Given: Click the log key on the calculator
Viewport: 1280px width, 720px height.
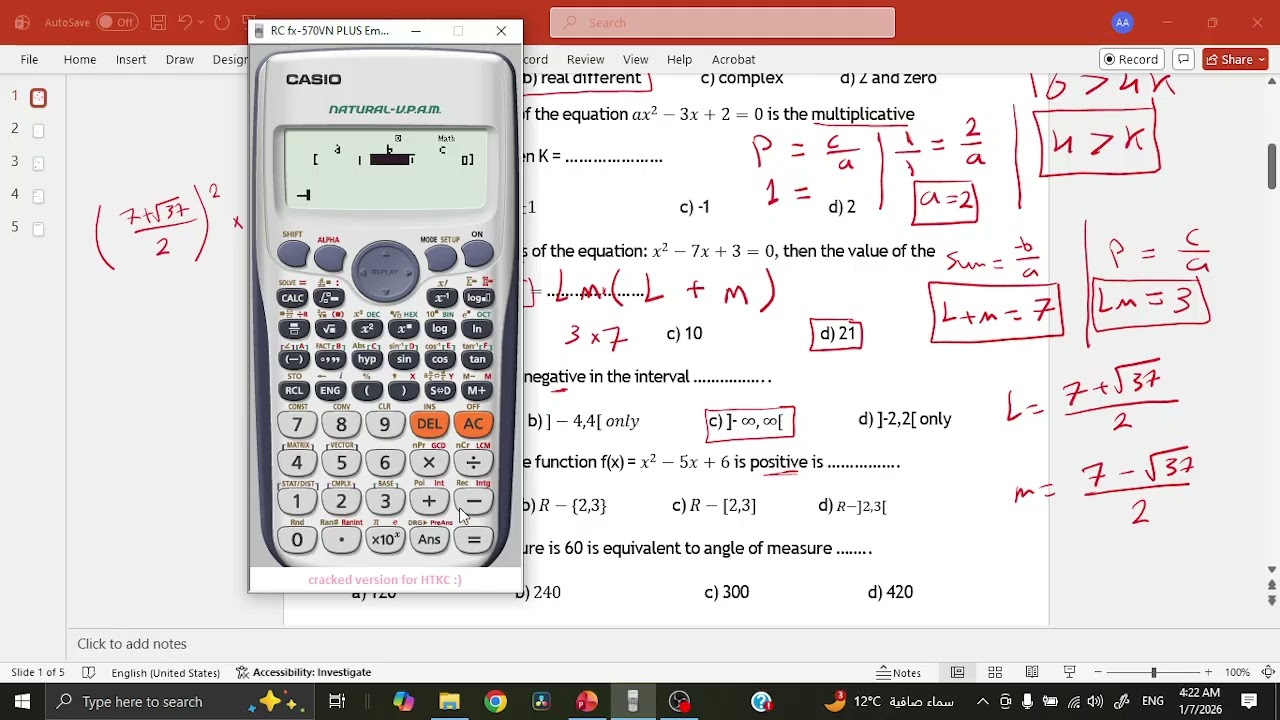Looking at the screenshot, I should click(x=440, y=329).
